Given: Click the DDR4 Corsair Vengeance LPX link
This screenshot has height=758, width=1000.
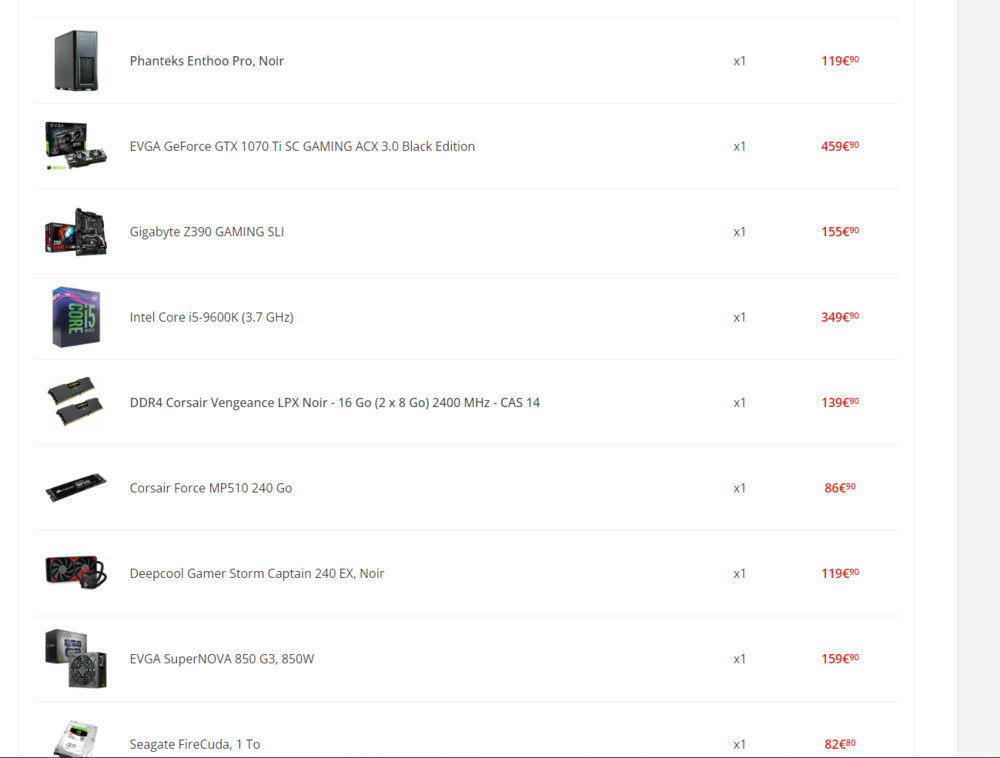Looking at the screenshot, I should point(334,403).
